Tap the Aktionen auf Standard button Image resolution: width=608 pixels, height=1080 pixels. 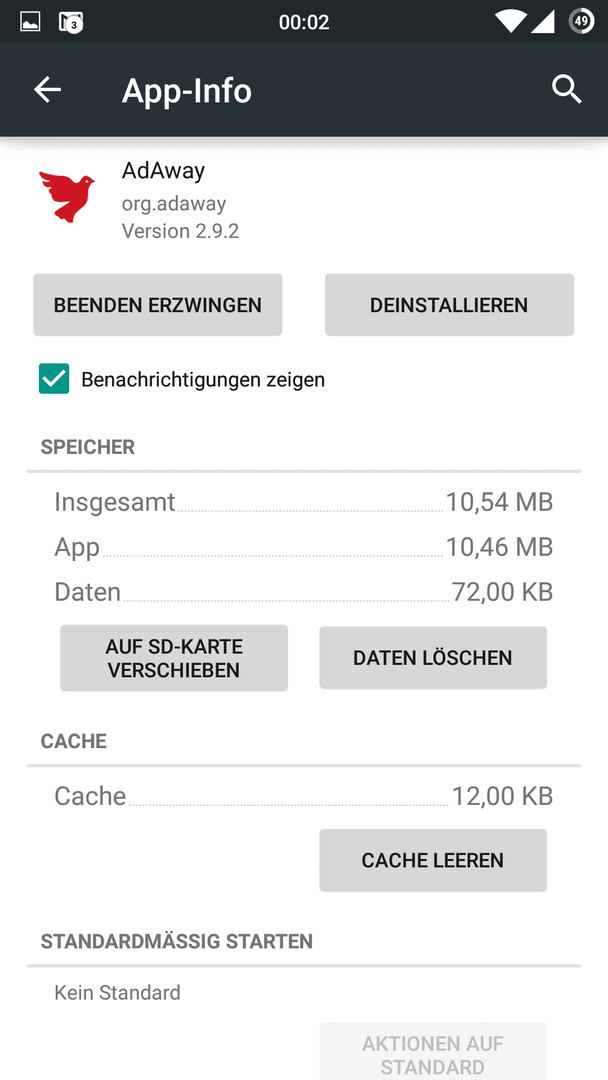point(432,1054)
